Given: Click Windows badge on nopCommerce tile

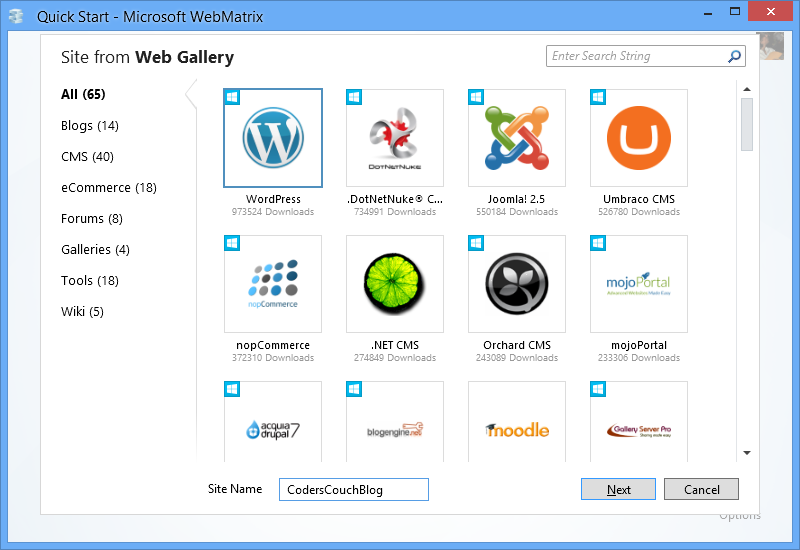Looking at the screenshot, I should 232,243.
